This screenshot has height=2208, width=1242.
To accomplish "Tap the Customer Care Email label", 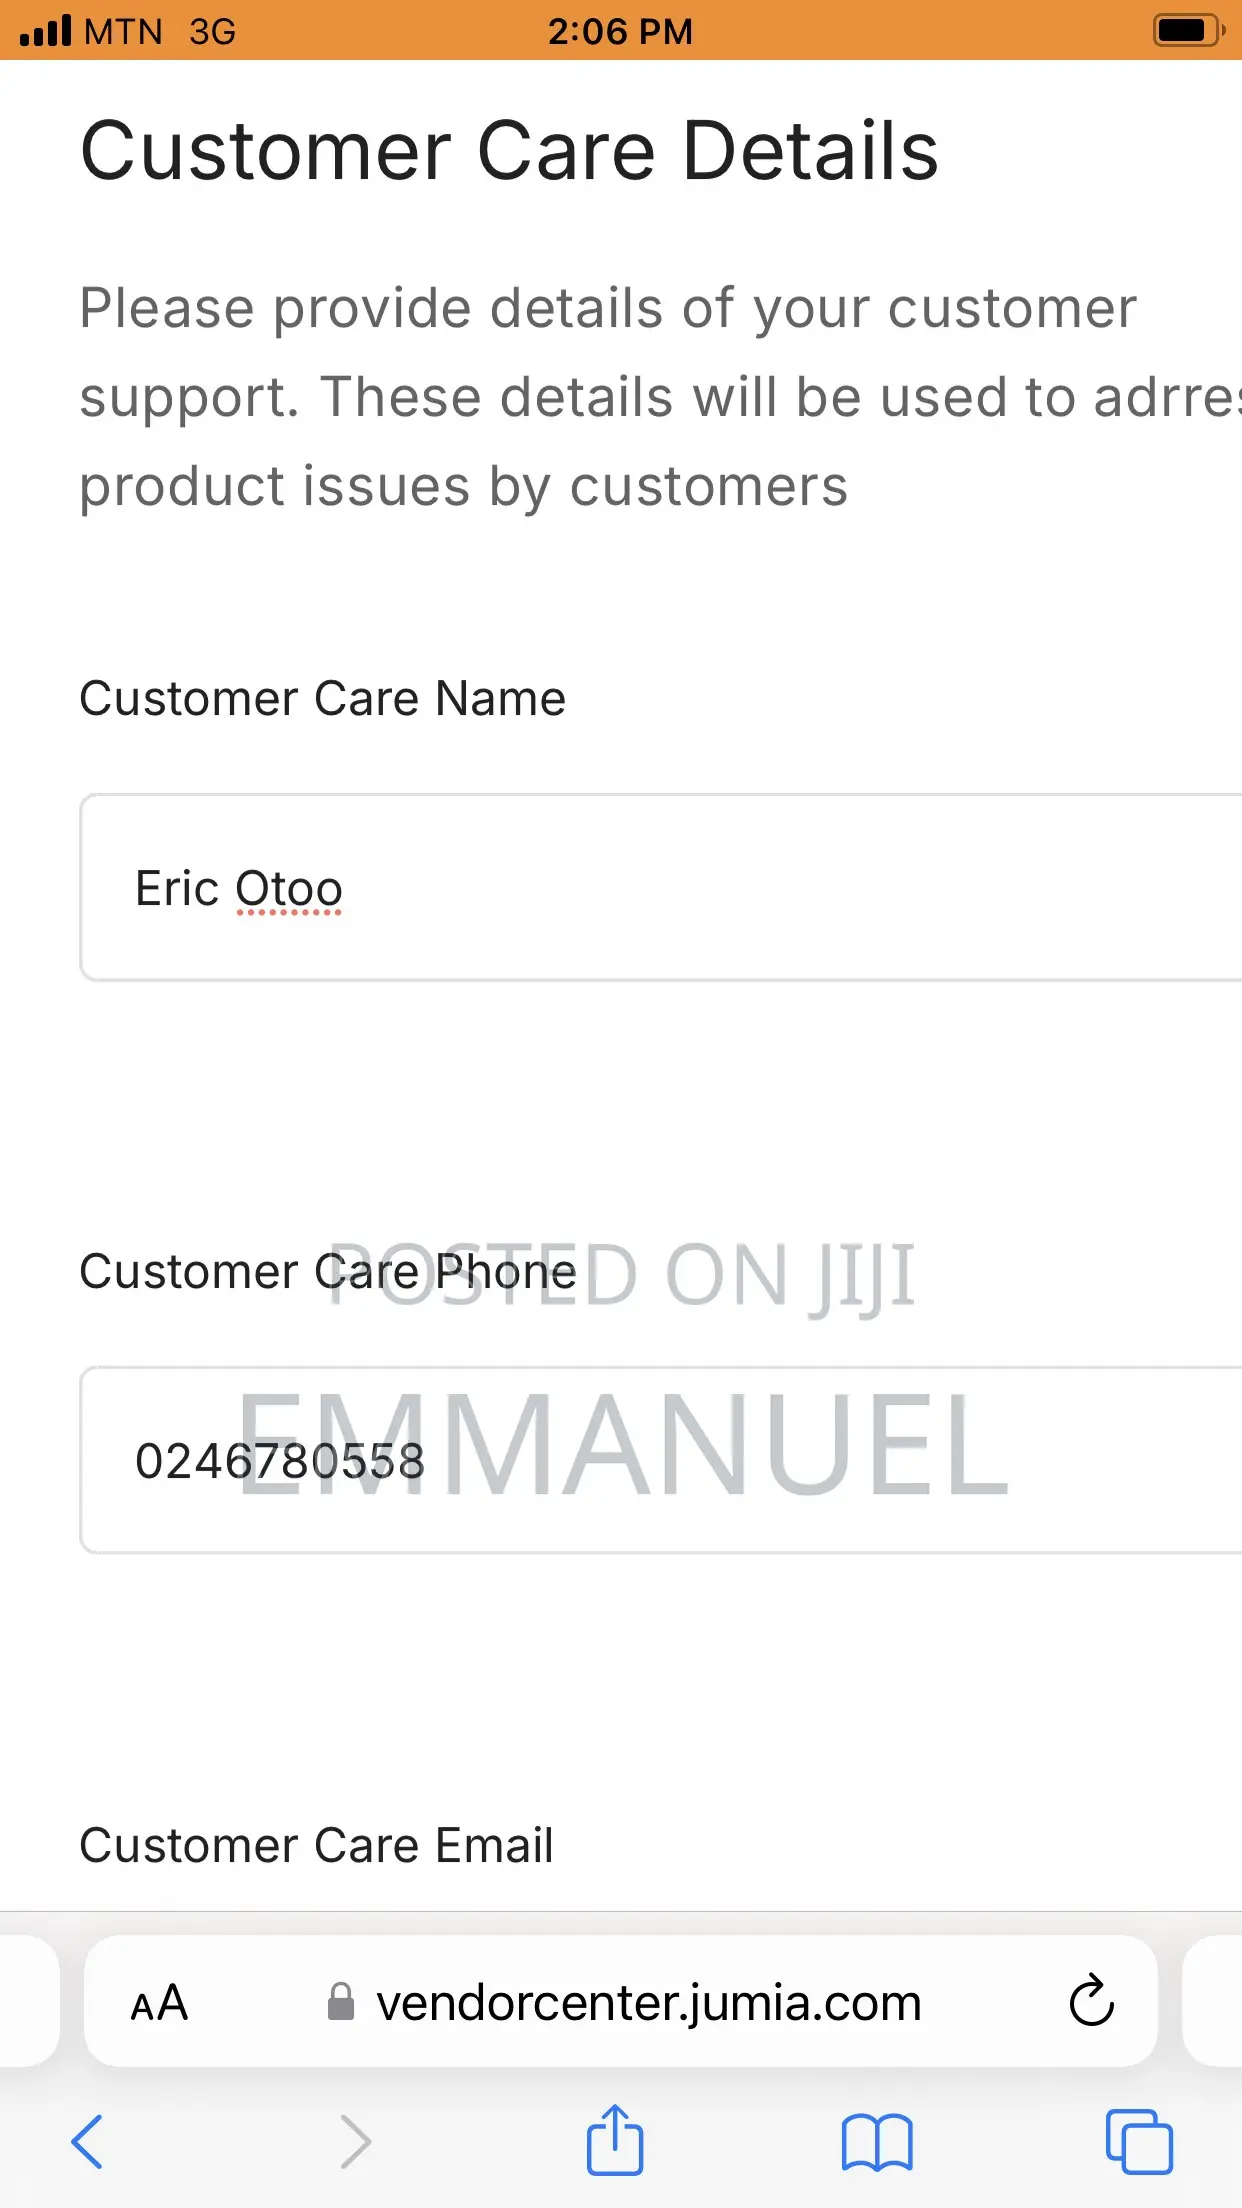I will click(x=316, y=1845).
